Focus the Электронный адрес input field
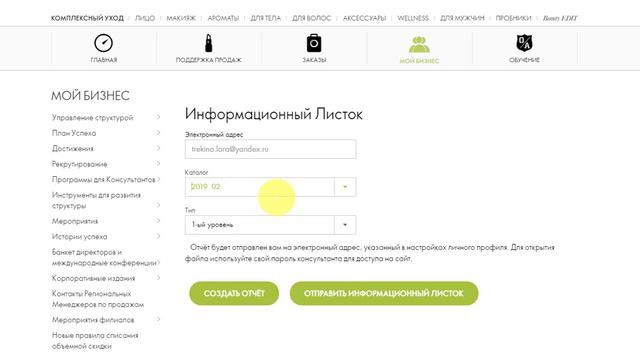 pos(270,149)
